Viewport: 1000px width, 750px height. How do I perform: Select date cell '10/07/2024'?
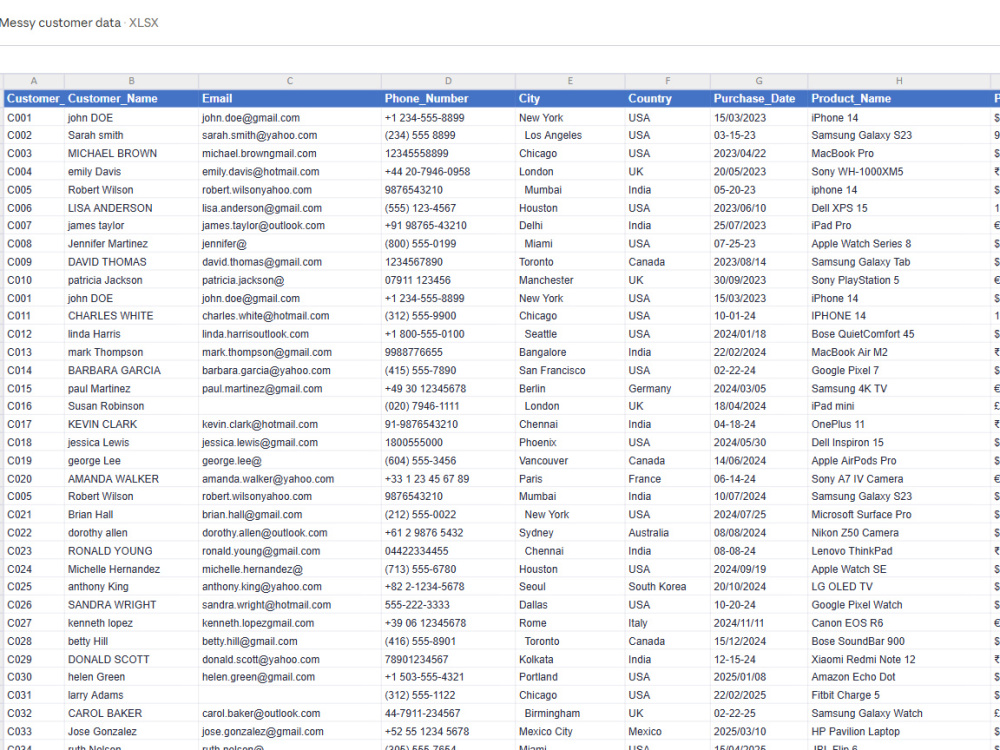(759, 496)
